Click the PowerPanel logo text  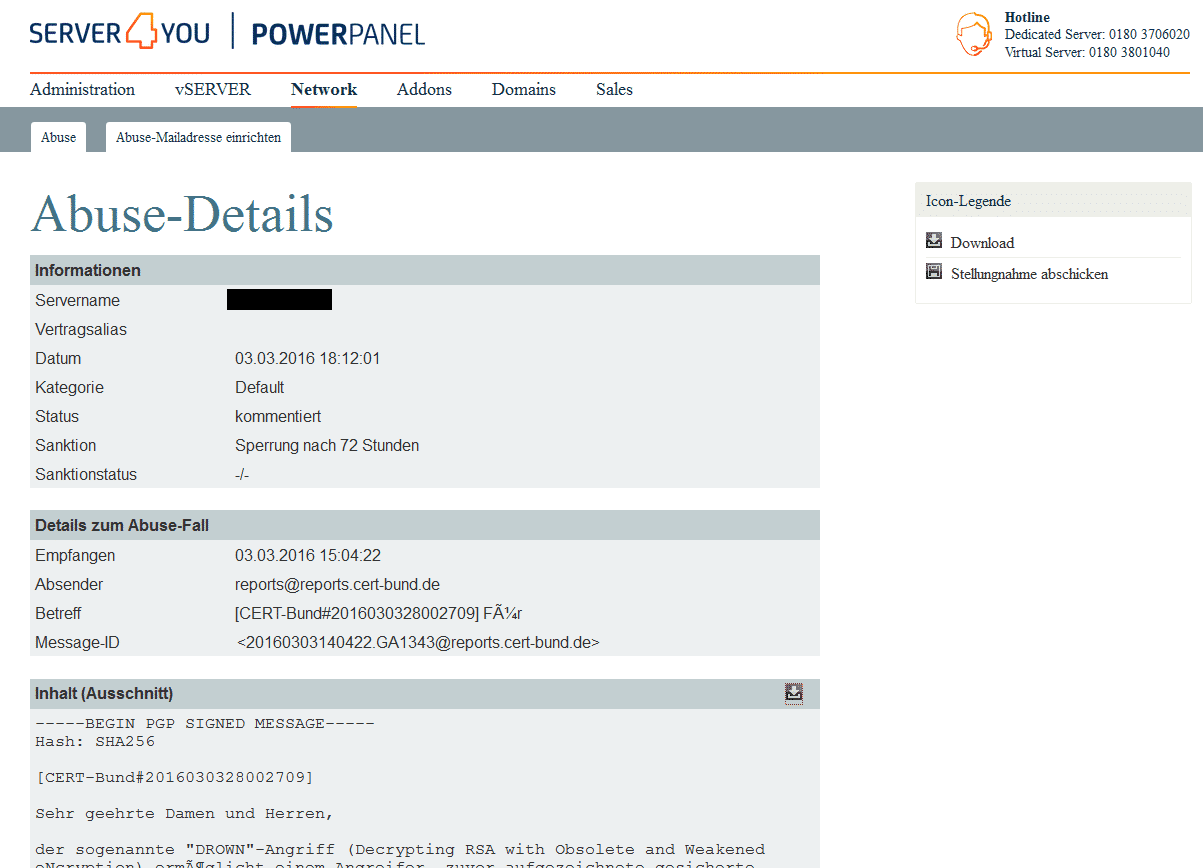point(338,34)
